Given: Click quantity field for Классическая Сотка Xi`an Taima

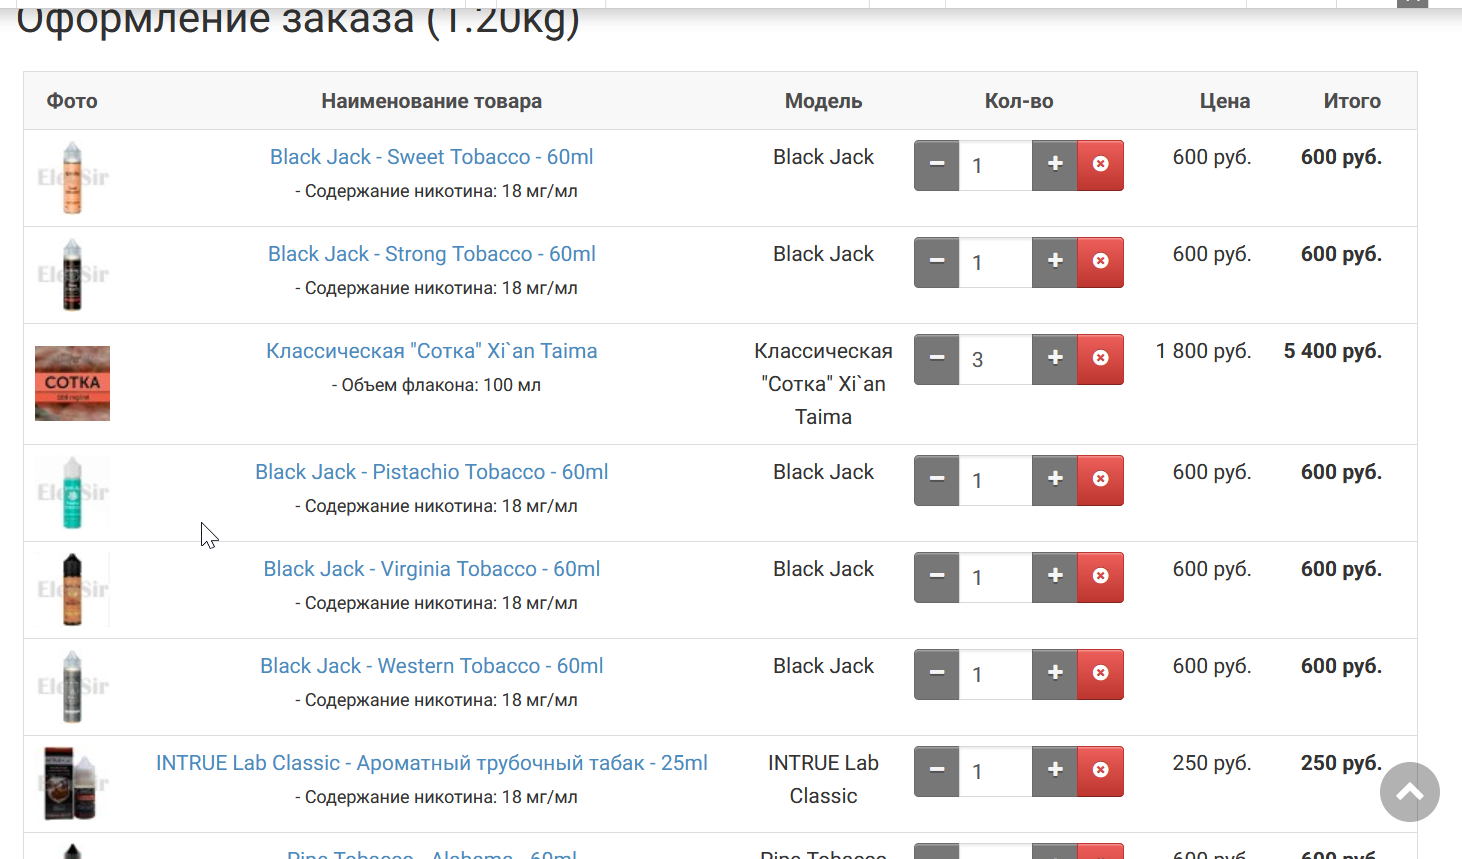Looking at the screenshot, I should coord(996,359).
